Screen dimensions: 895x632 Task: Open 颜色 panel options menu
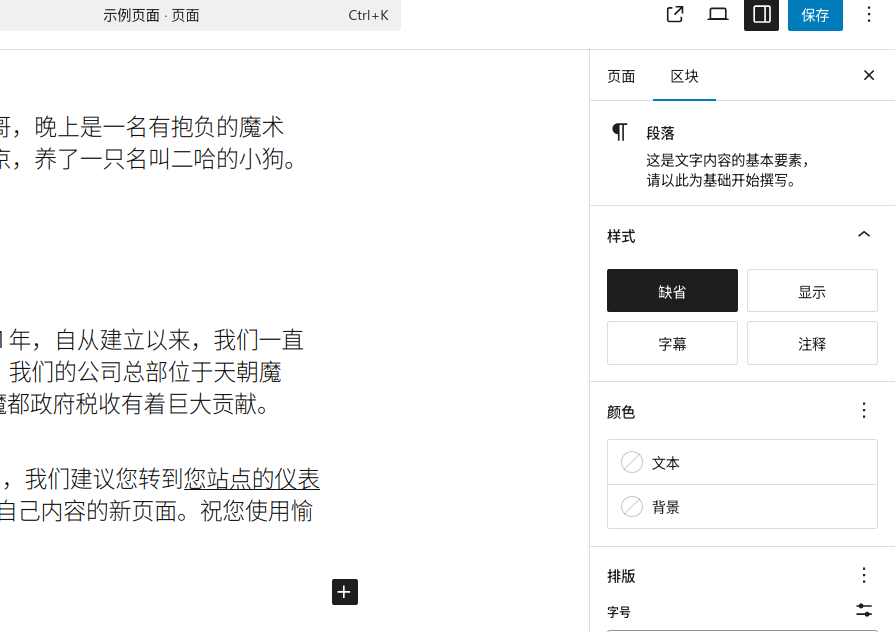[864, 411]
